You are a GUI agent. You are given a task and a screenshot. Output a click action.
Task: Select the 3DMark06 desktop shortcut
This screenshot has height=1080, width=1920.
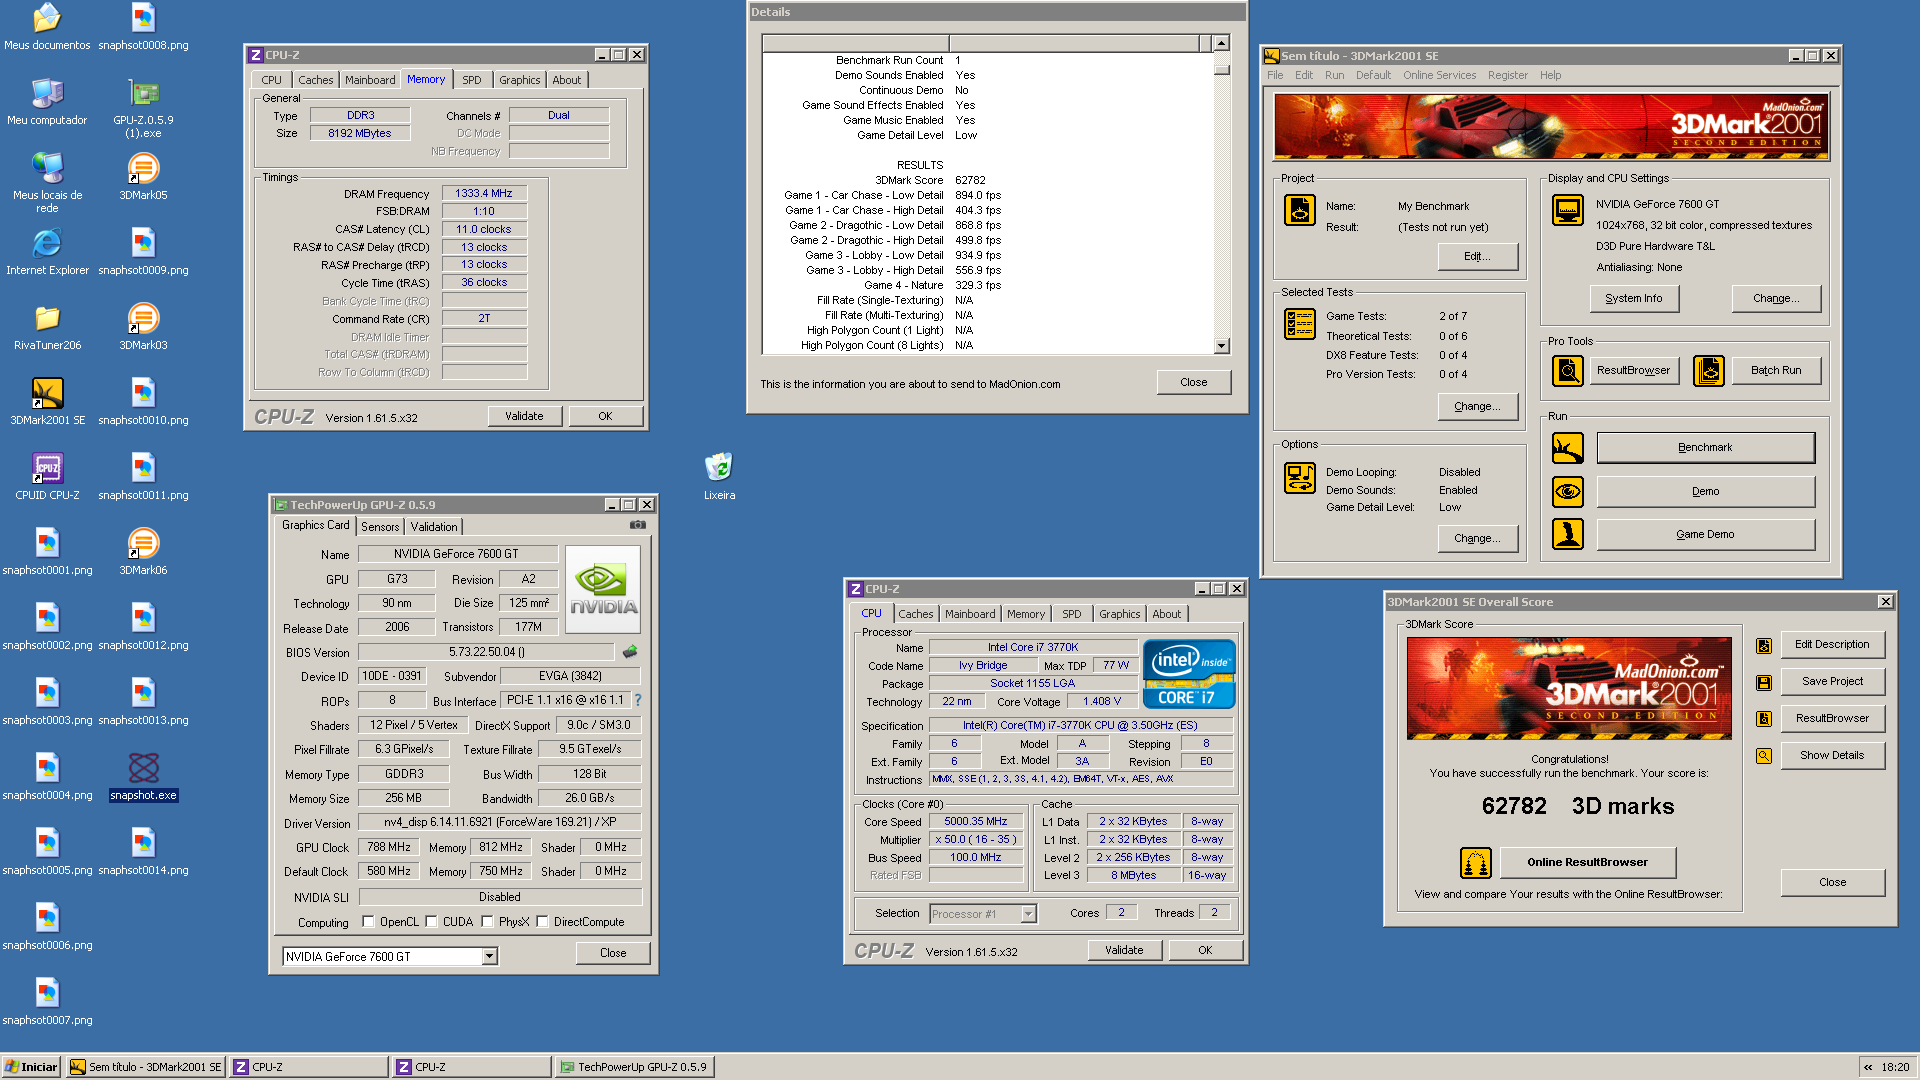(x=143, y=551)
